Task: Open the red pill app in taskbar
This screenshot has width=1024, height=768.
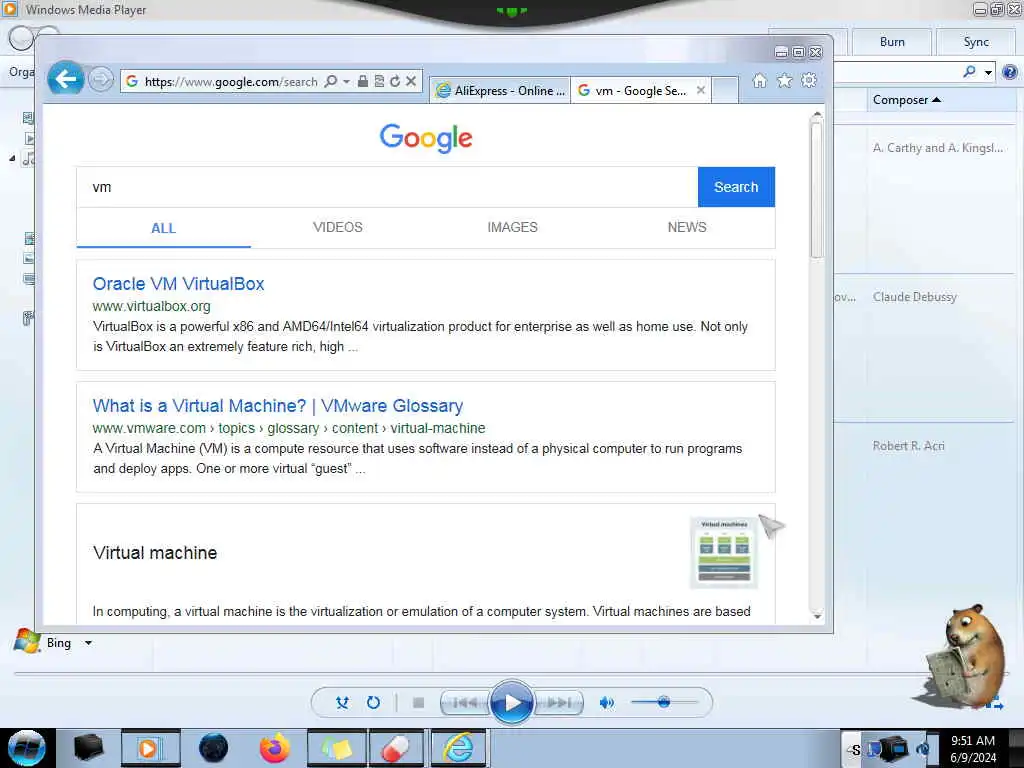Action: click(396, 748)
